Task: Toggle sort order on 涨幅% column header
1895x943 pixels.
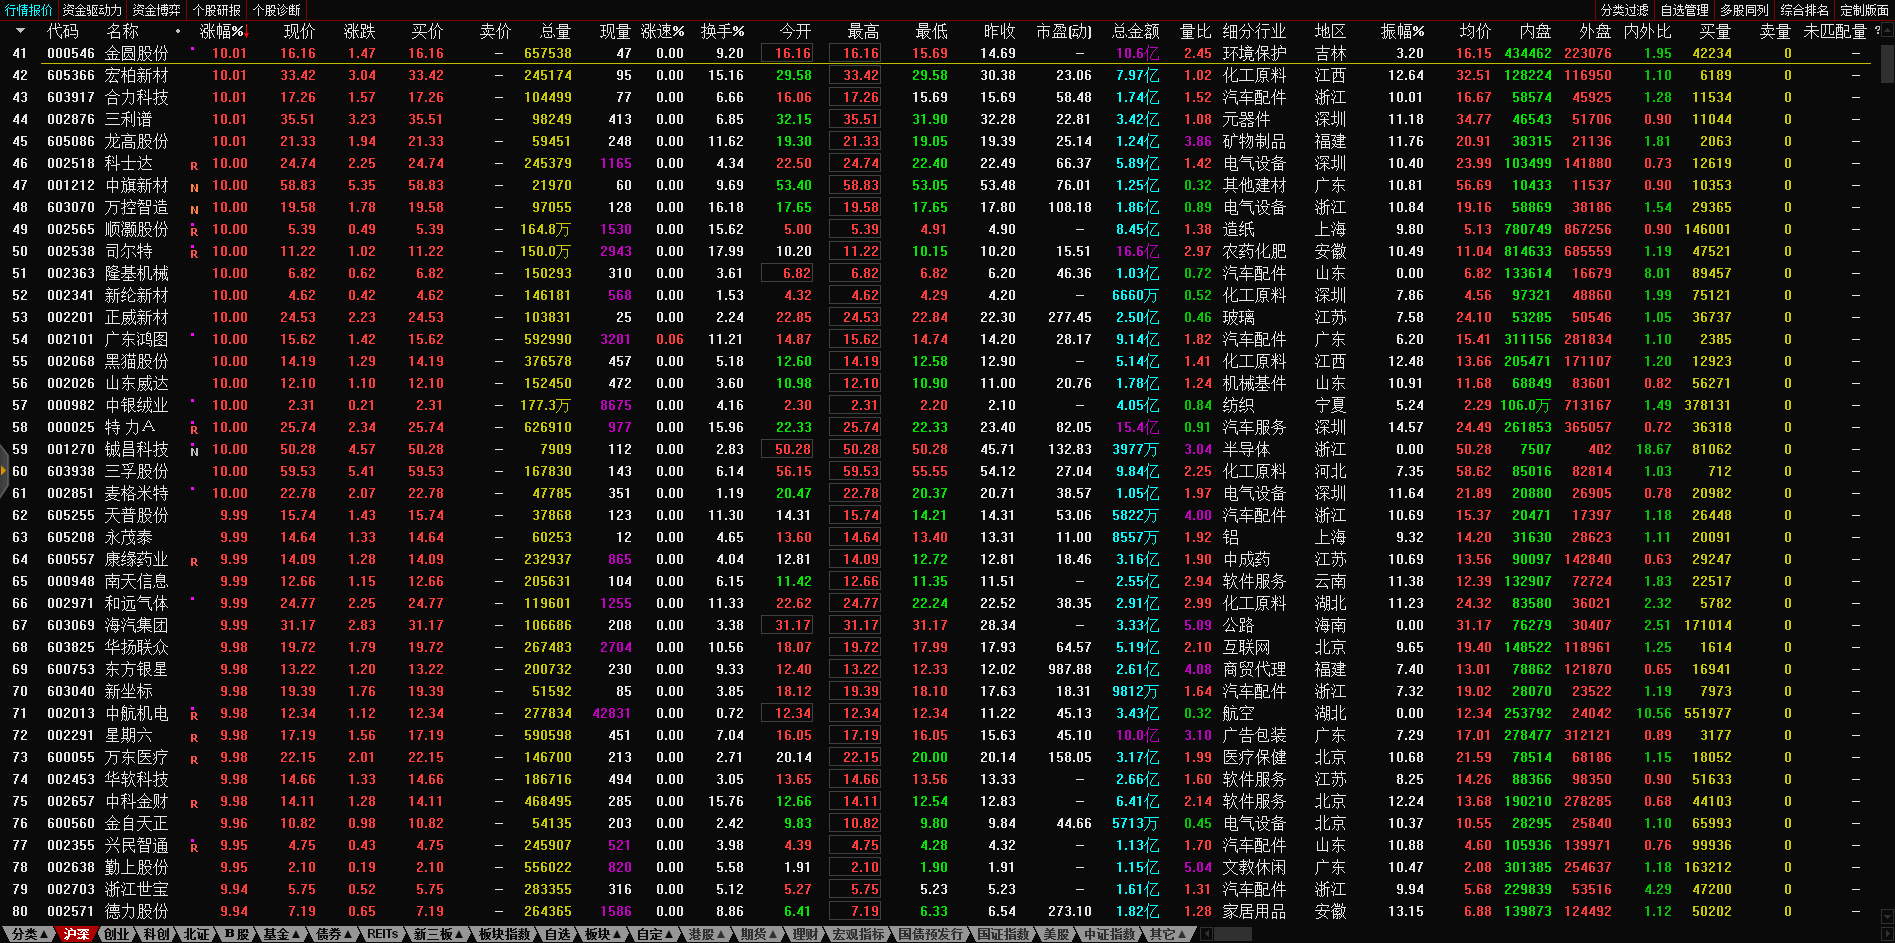Action: tap(222, 31)
